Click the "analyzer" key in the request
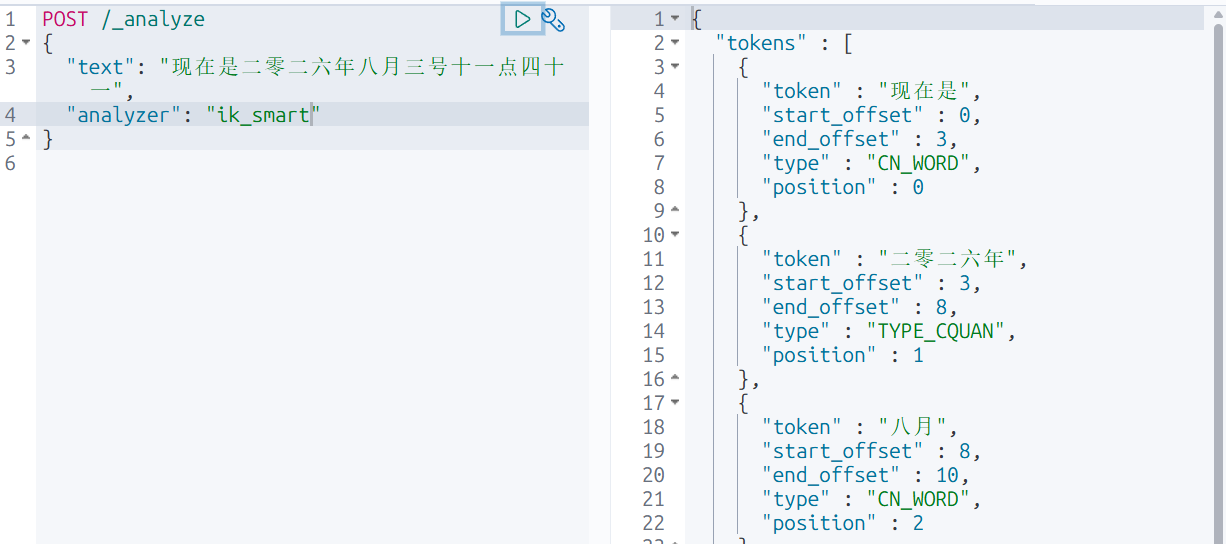Screen dimensions: 1226x544 point(123,115)
